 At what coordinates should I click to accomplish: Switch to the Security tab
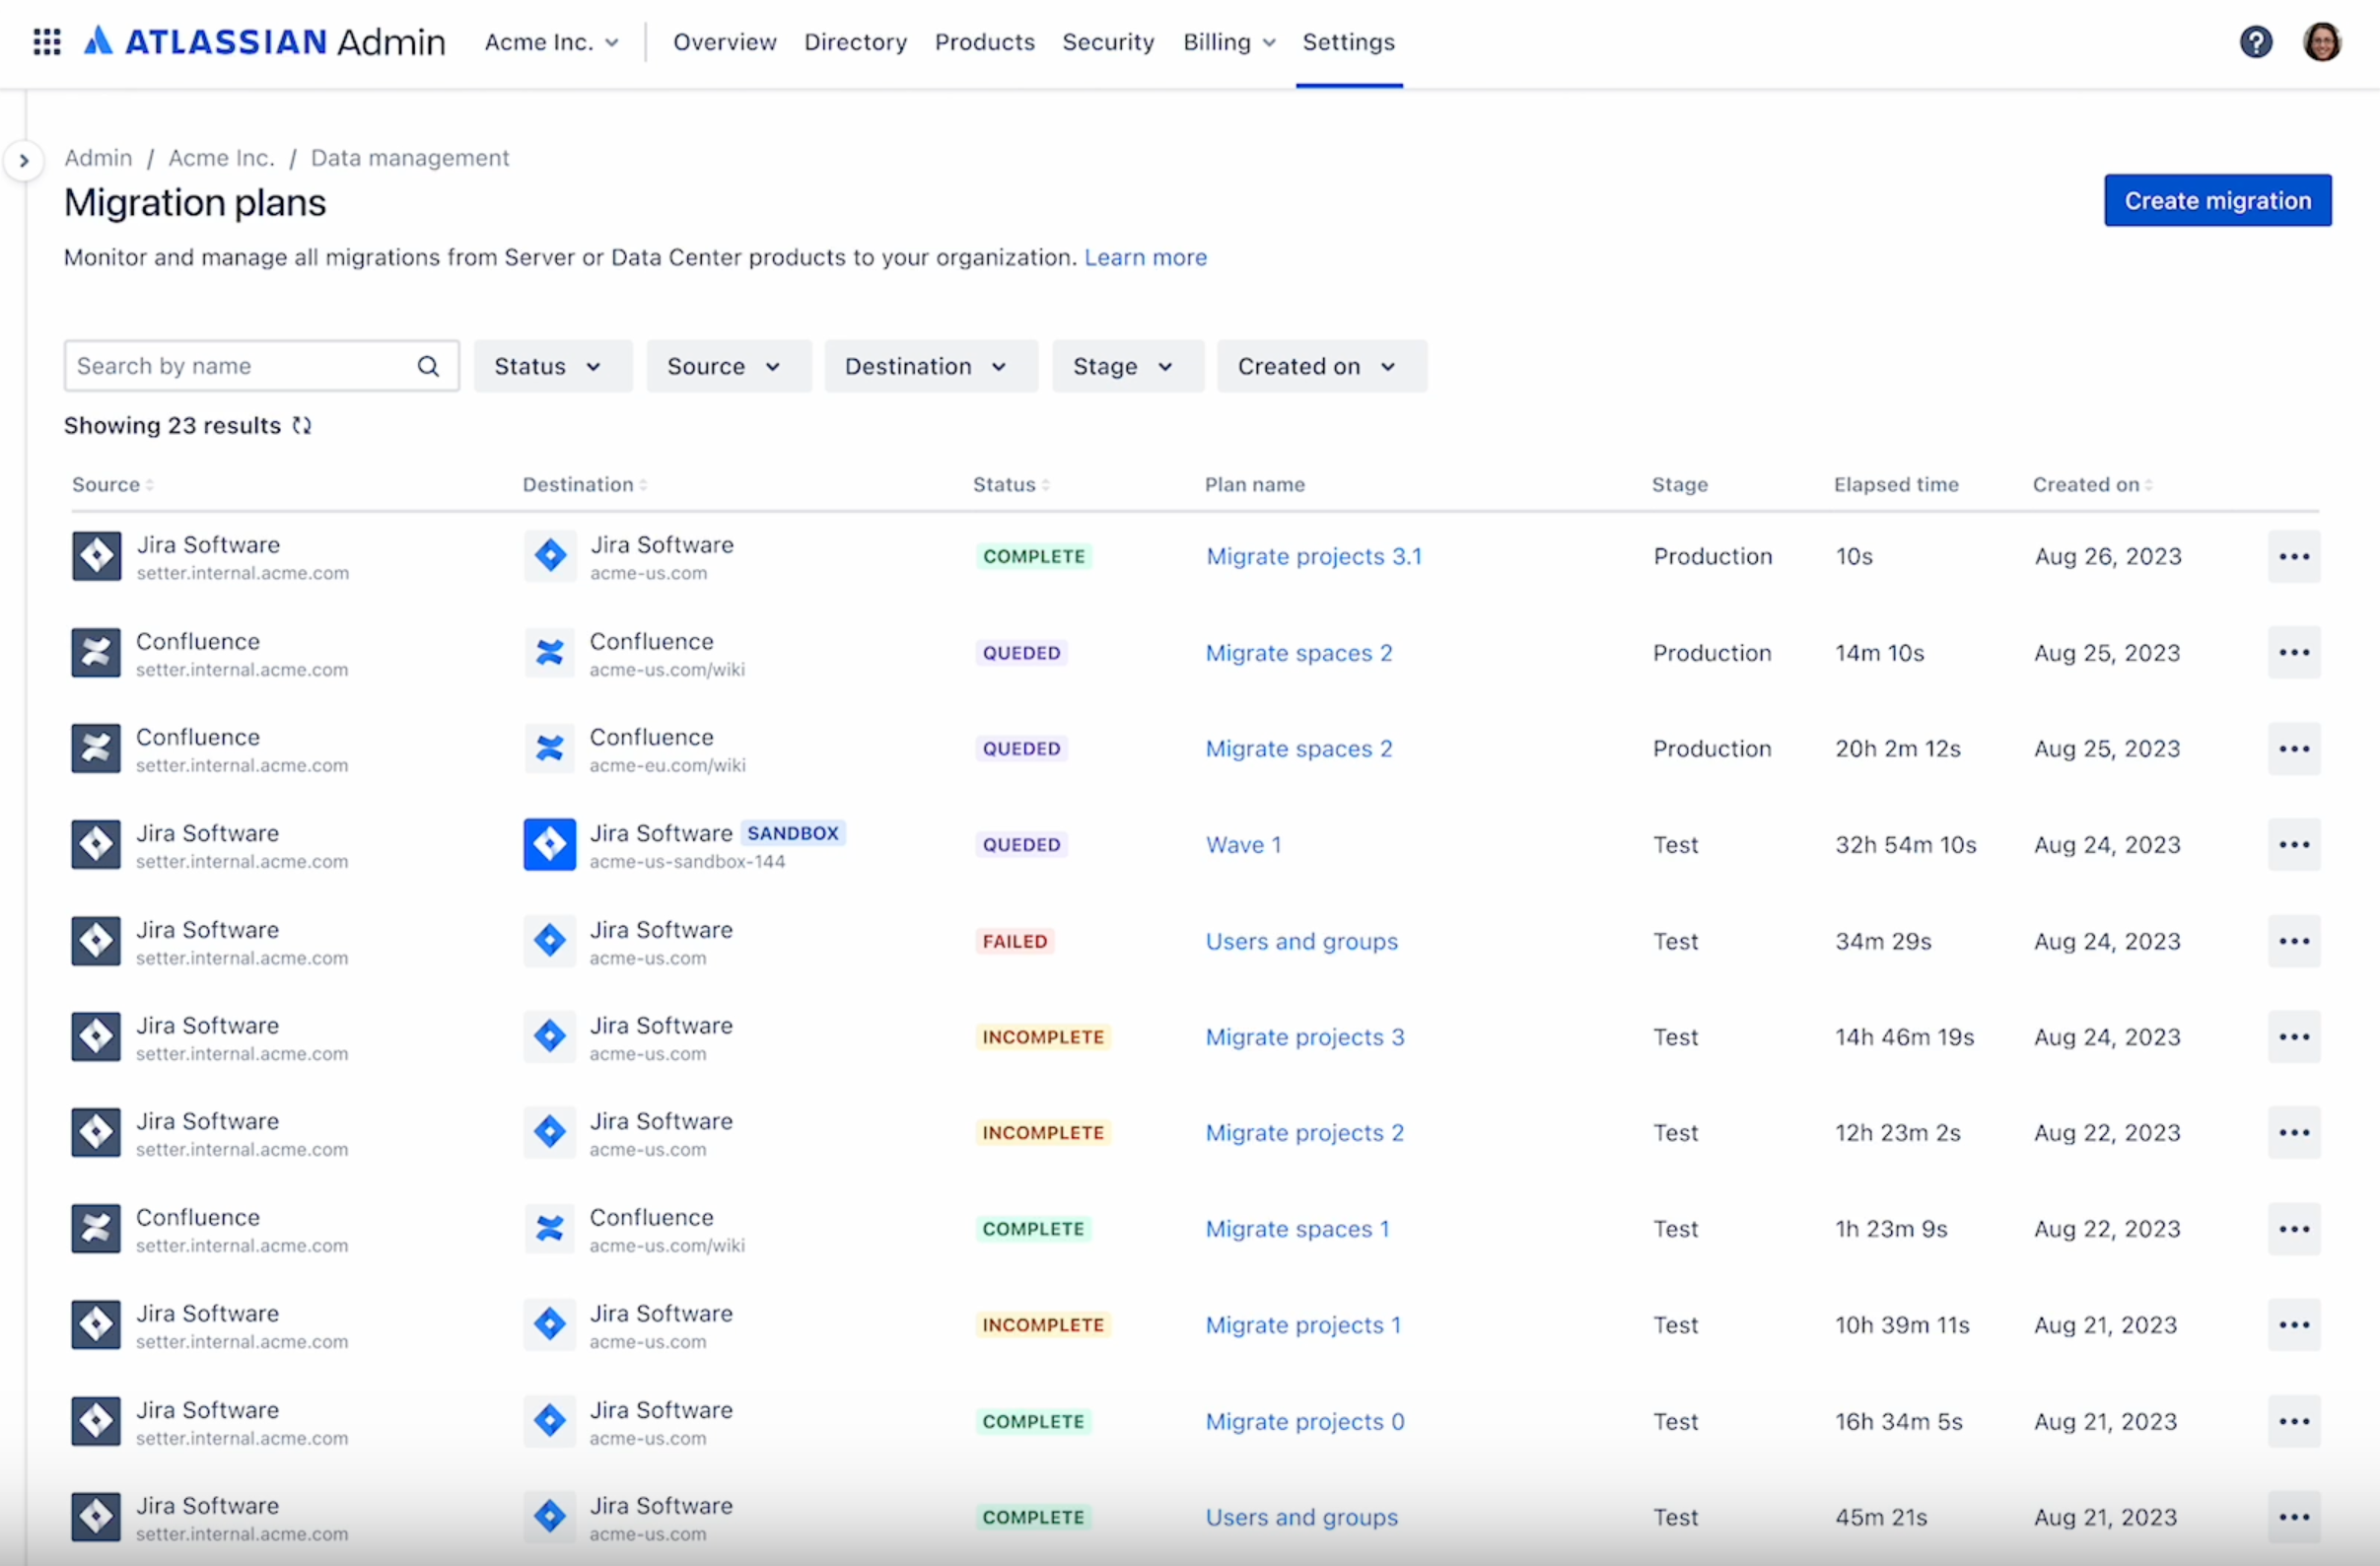point(1108,42)
